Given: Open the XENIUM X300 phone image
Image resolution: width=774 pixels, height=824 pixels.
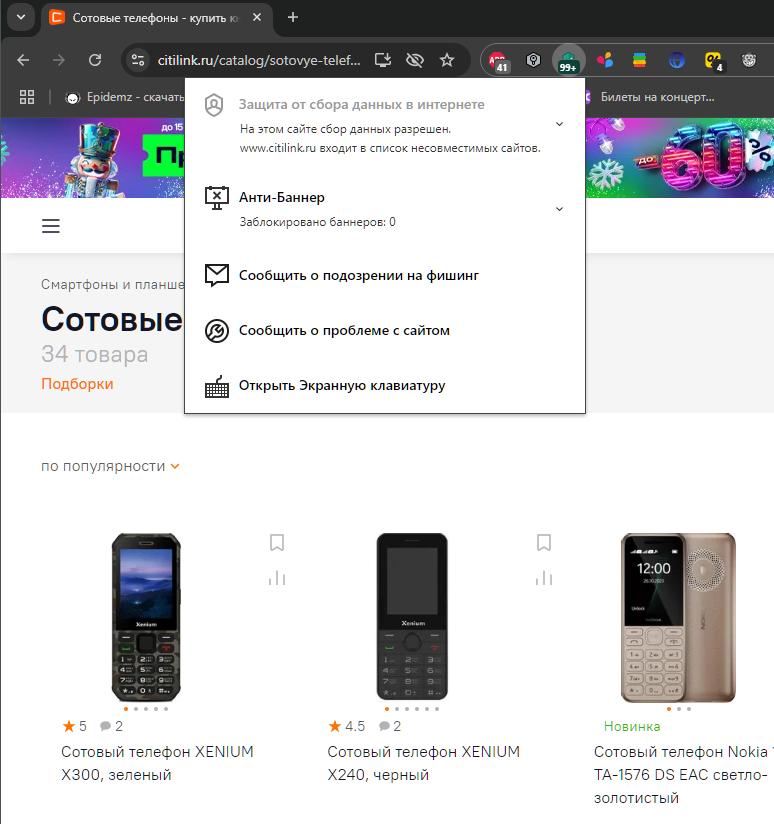Looking at the screenshot, I should coord(146,617).
